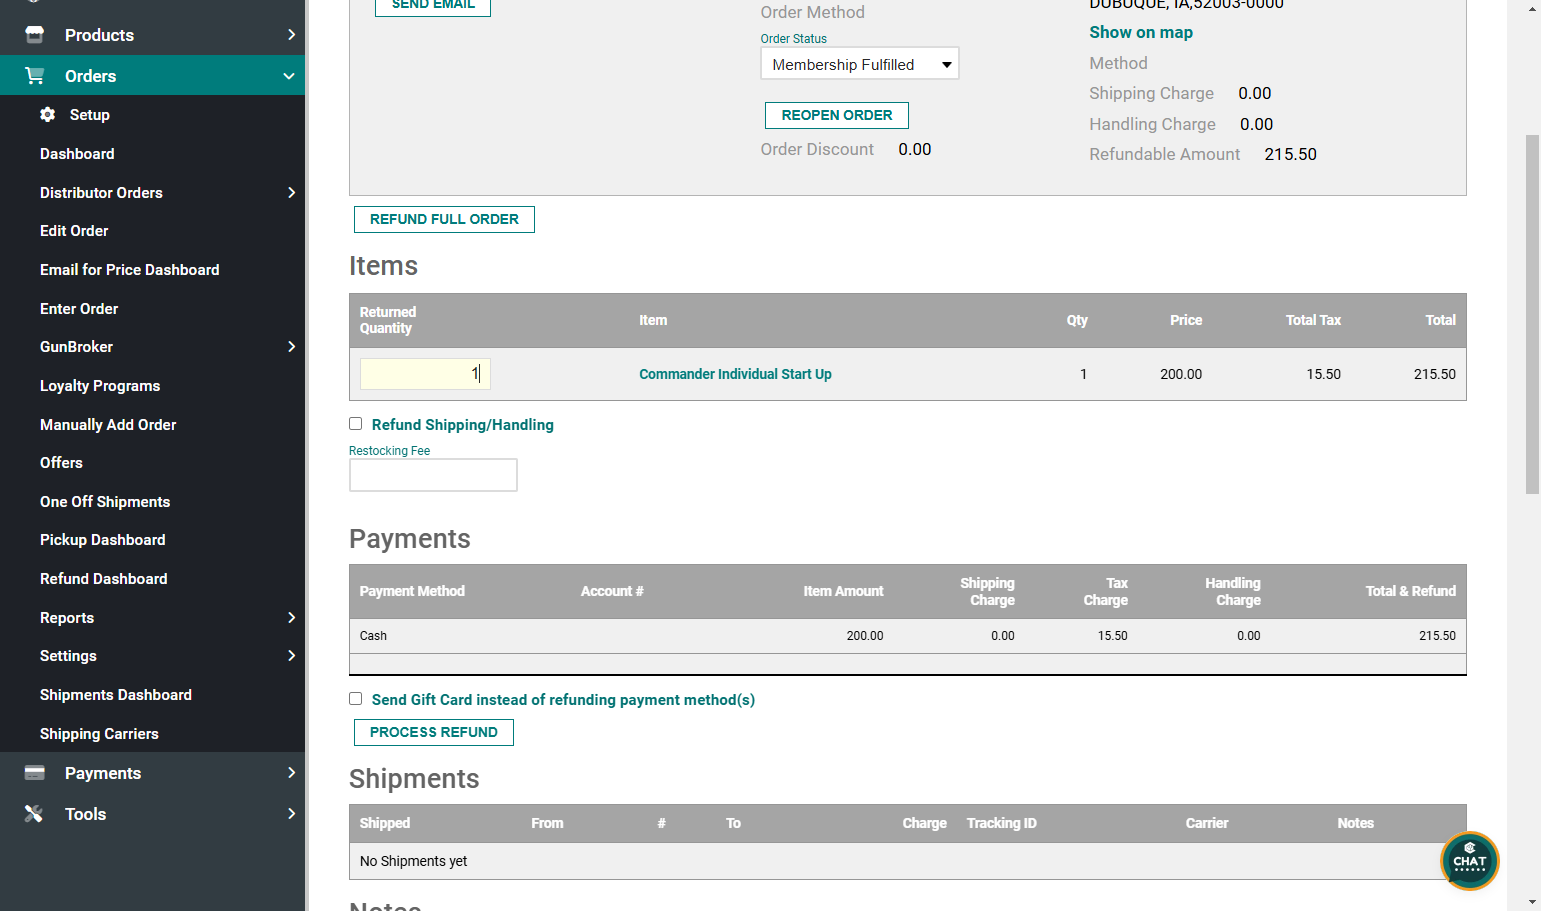The image size is (1541, 911).
Task: Click the Orders shopping cart icon
Action: point(35,76)
